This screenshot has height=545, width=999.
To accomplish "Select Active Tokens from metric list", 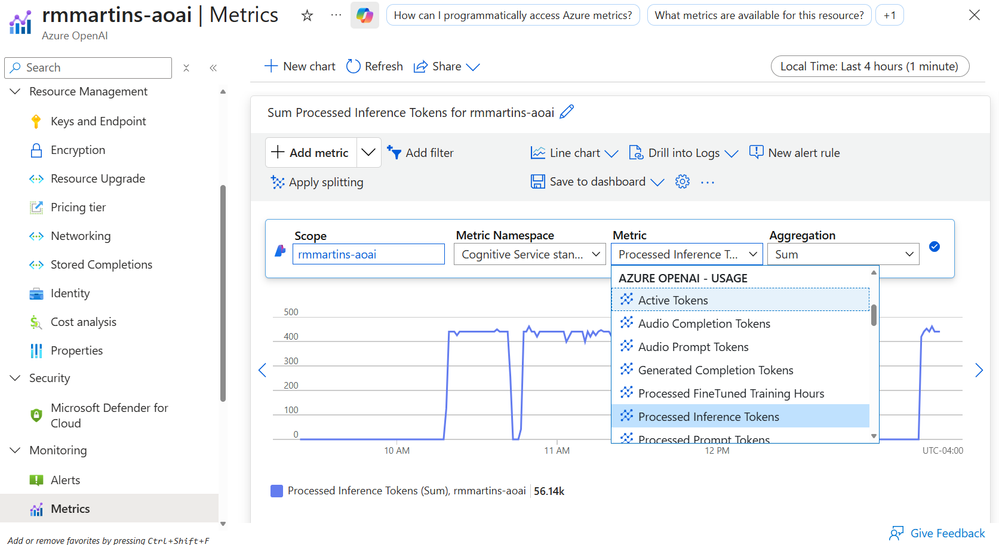I will tap(672, 300).
